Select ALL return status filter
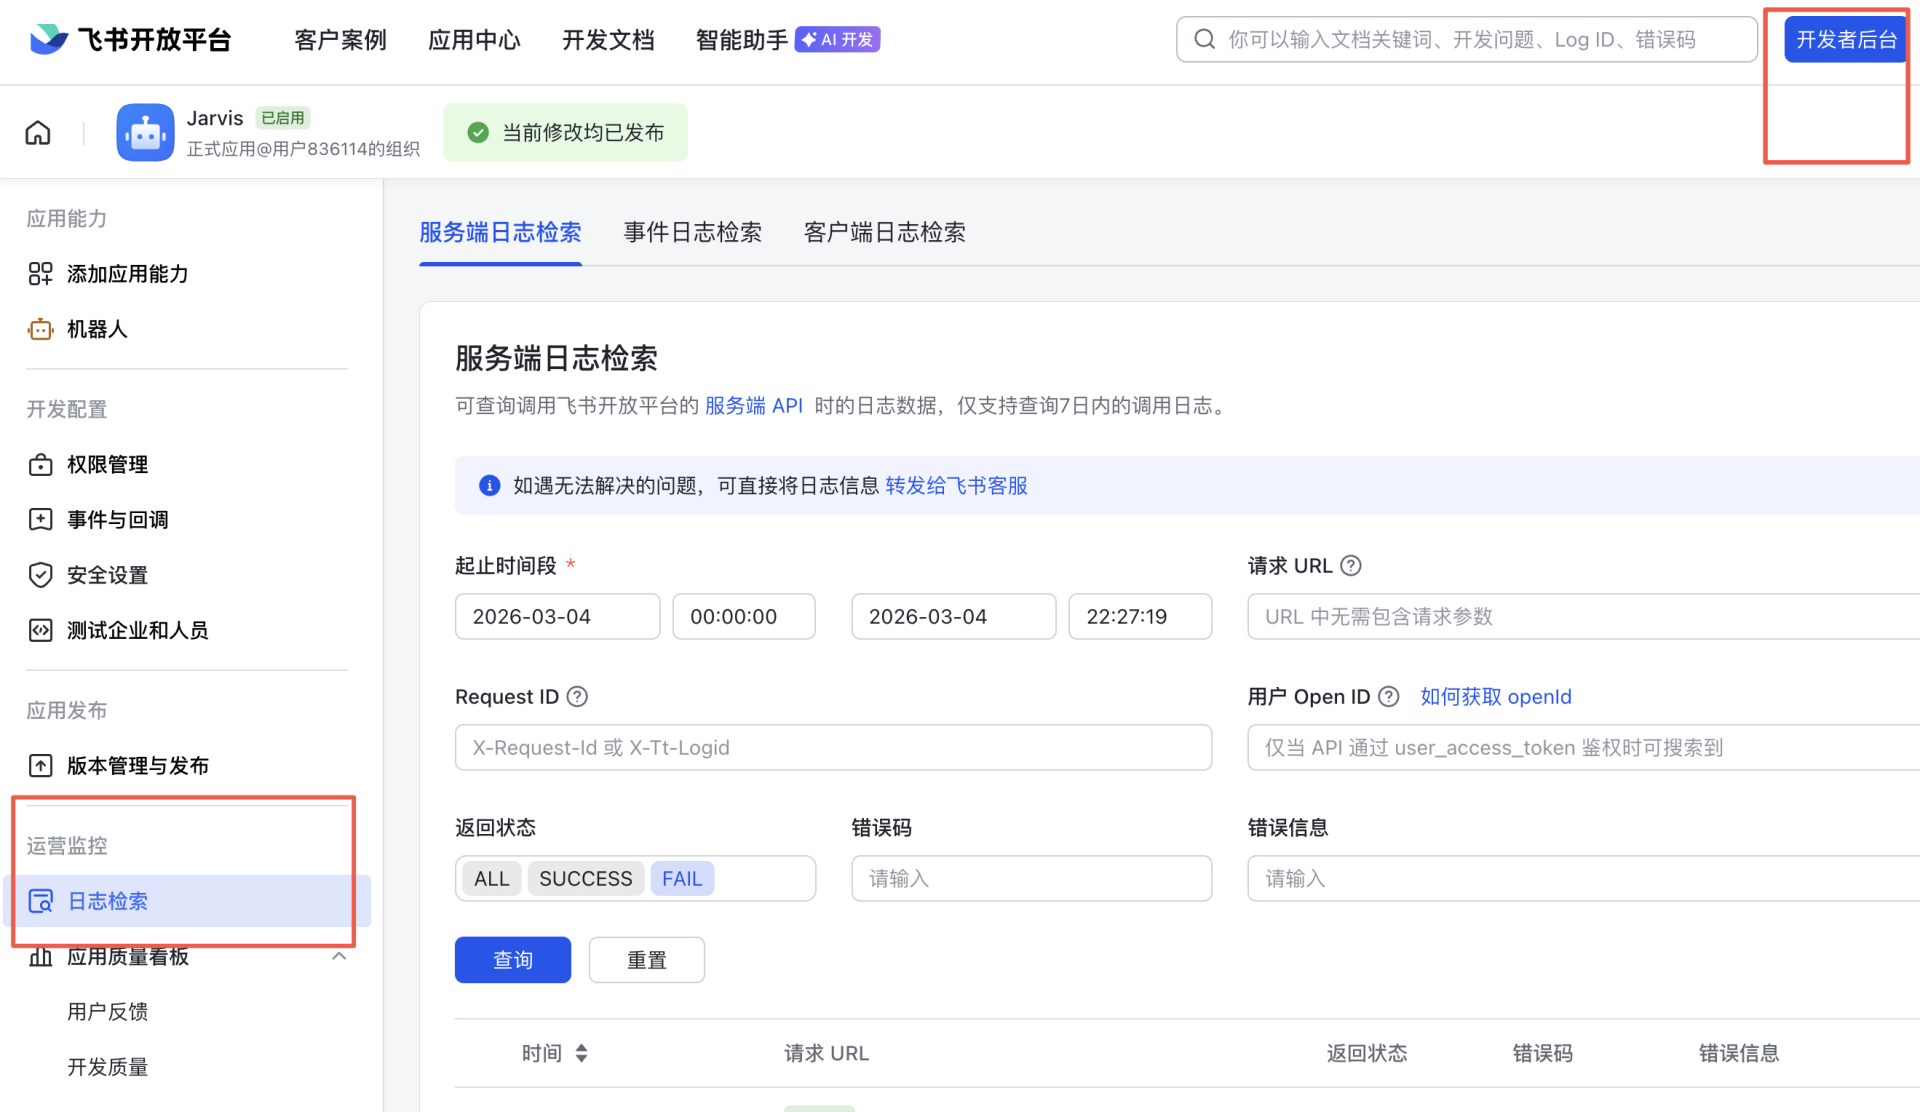1920x1112 pixels. coord(491,879)
